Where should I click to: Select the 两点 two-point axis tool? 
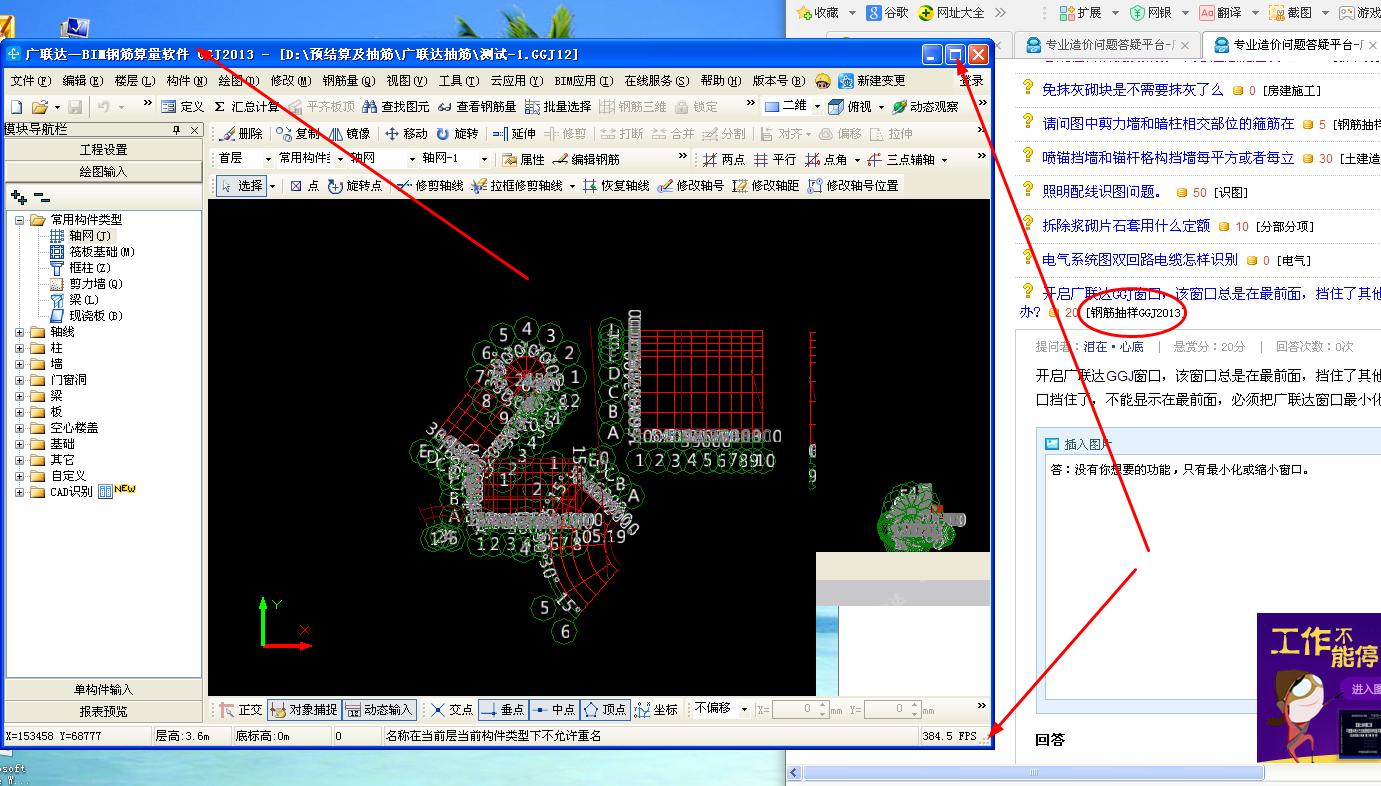click(723, 159)
